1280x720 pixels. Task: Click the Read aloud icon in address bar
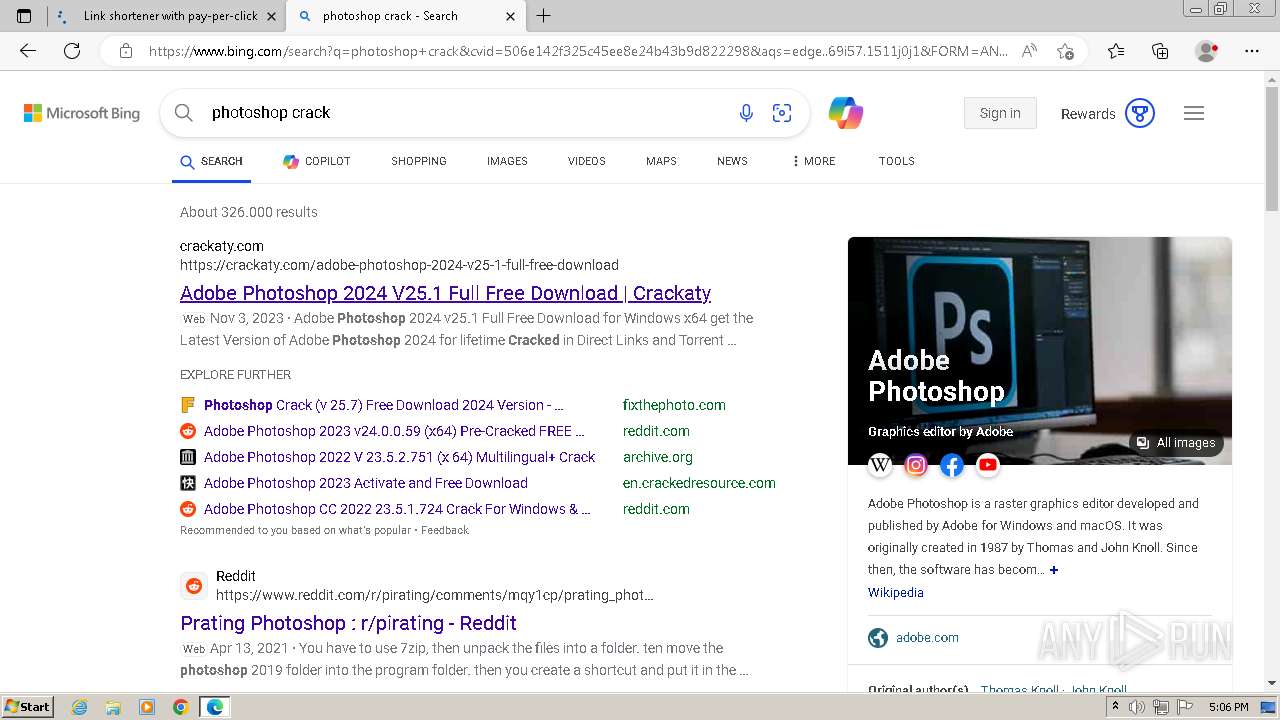tap(1029, 51)
